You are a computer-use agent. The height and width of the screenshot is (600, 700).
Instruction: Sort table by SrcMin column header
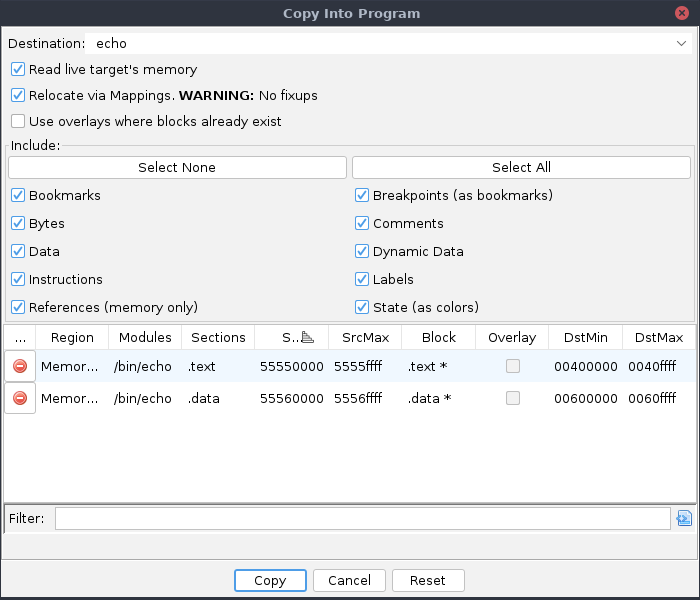click(x=291, y=338)
